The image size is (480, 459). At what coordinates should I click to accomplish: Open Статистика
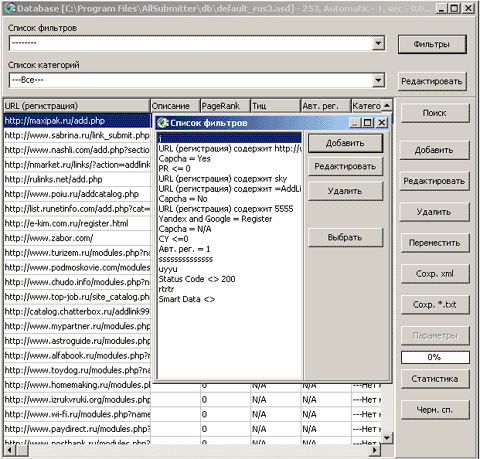(x=435, y=379)
